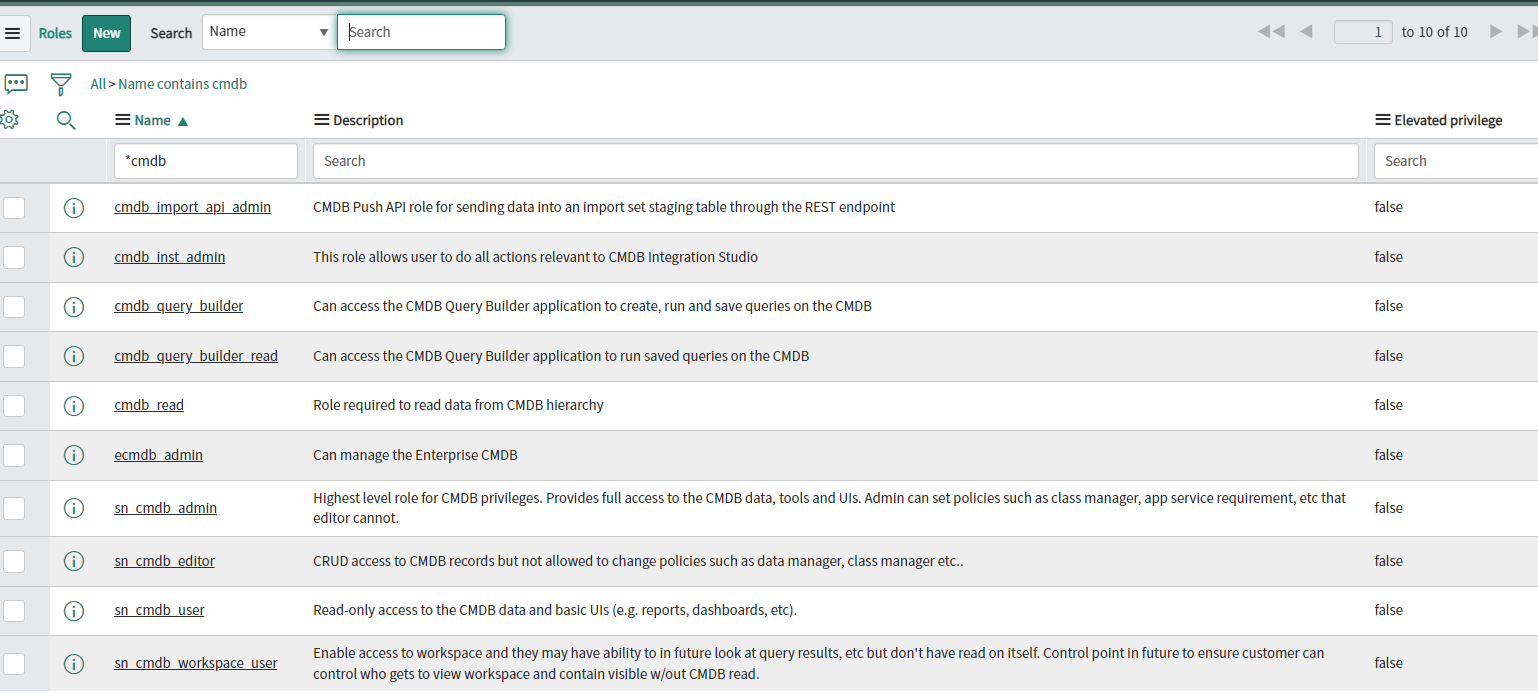Click the last page navigation arrow

pyautogui.click(x=1524, y=31)
